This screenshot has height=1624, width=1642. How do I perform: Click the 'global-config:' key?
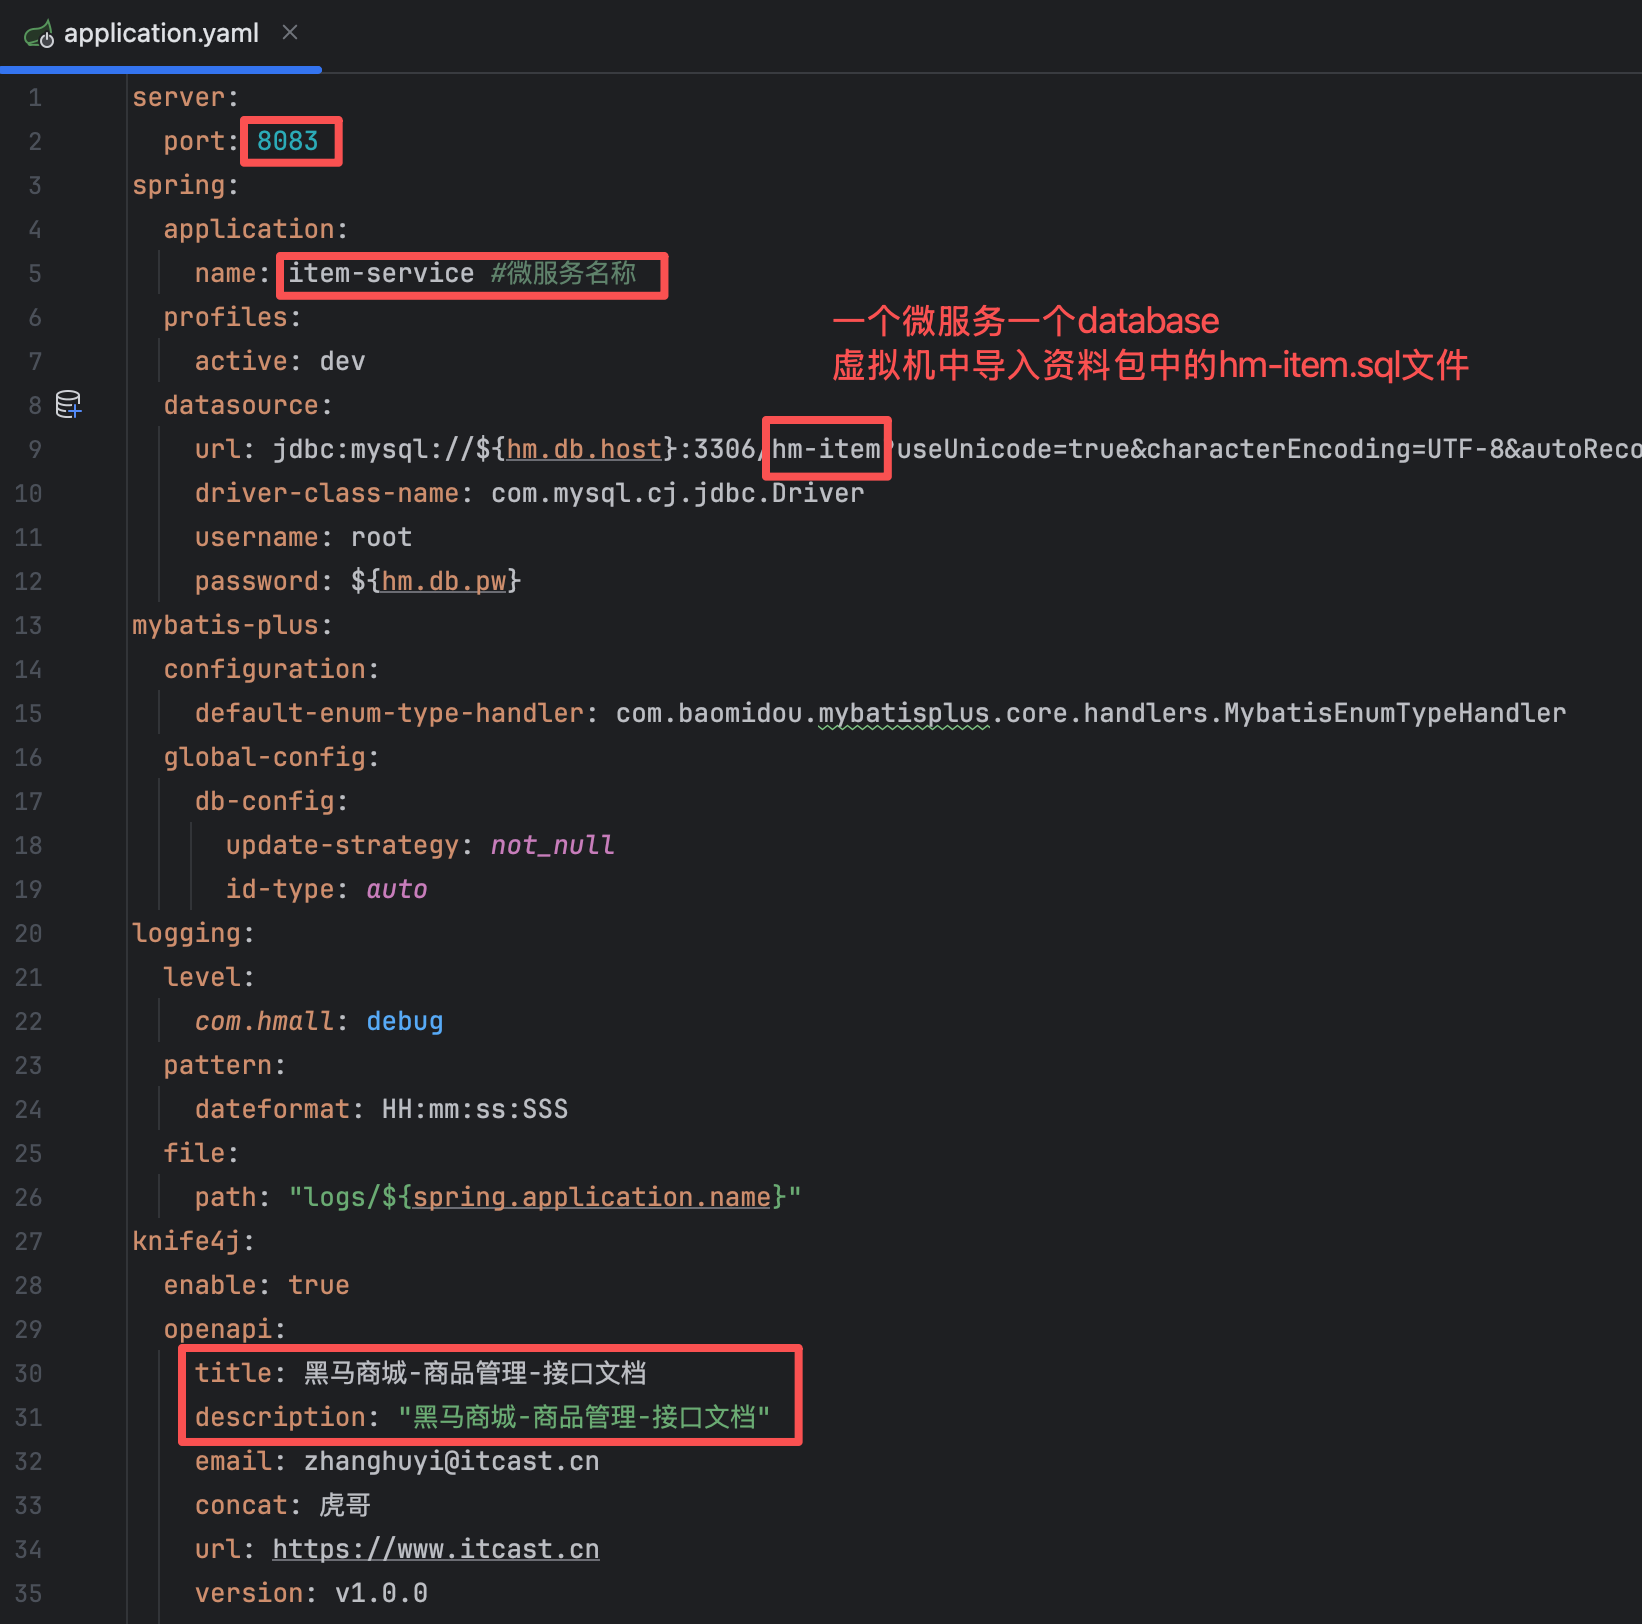(272, 757)
